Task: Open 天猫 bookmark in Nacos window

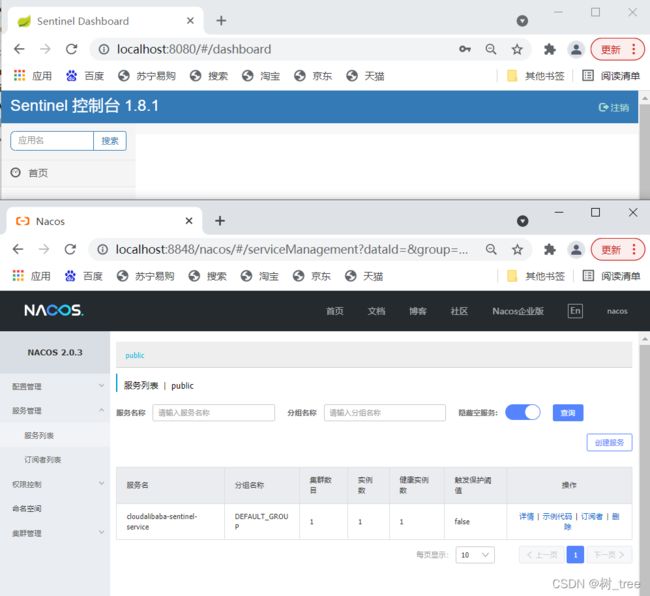Action: tap(364, 276)
